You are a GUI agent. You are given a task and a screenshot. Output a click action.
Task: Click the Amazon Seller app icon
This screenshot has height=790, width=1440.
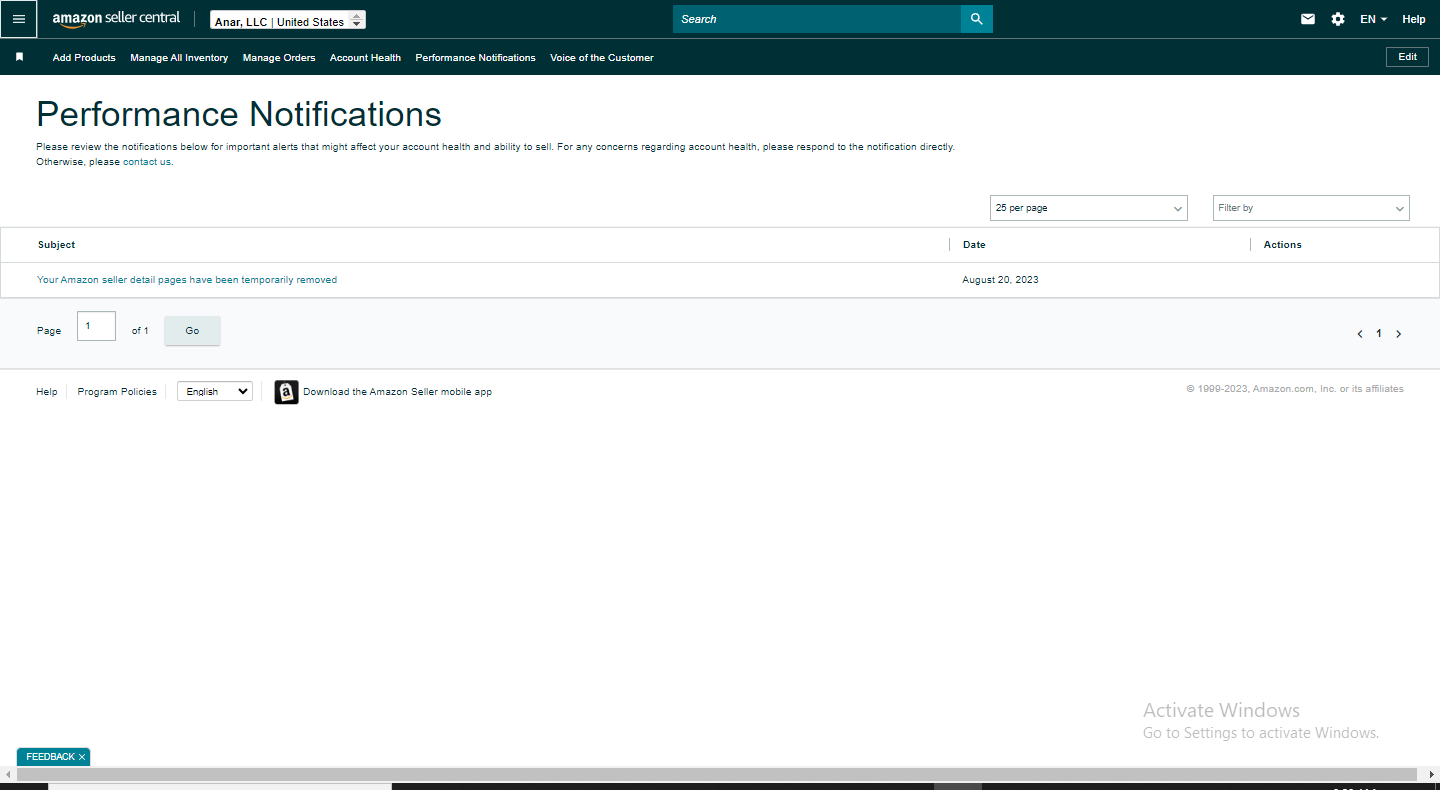tap(286, 392)
